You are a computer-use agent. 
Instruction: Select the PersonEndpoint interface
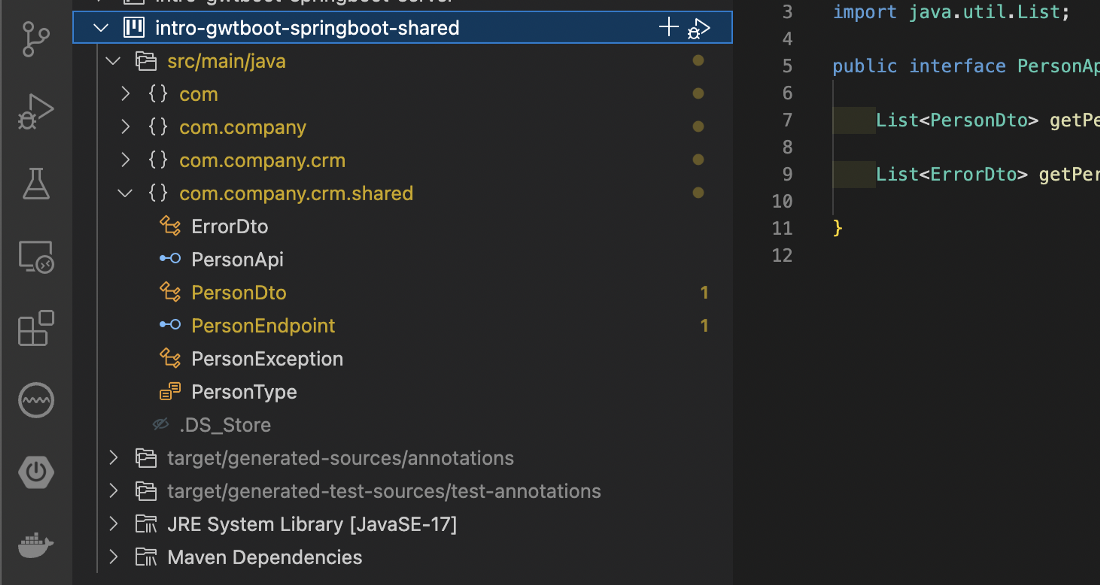click(x=263, y=325)
